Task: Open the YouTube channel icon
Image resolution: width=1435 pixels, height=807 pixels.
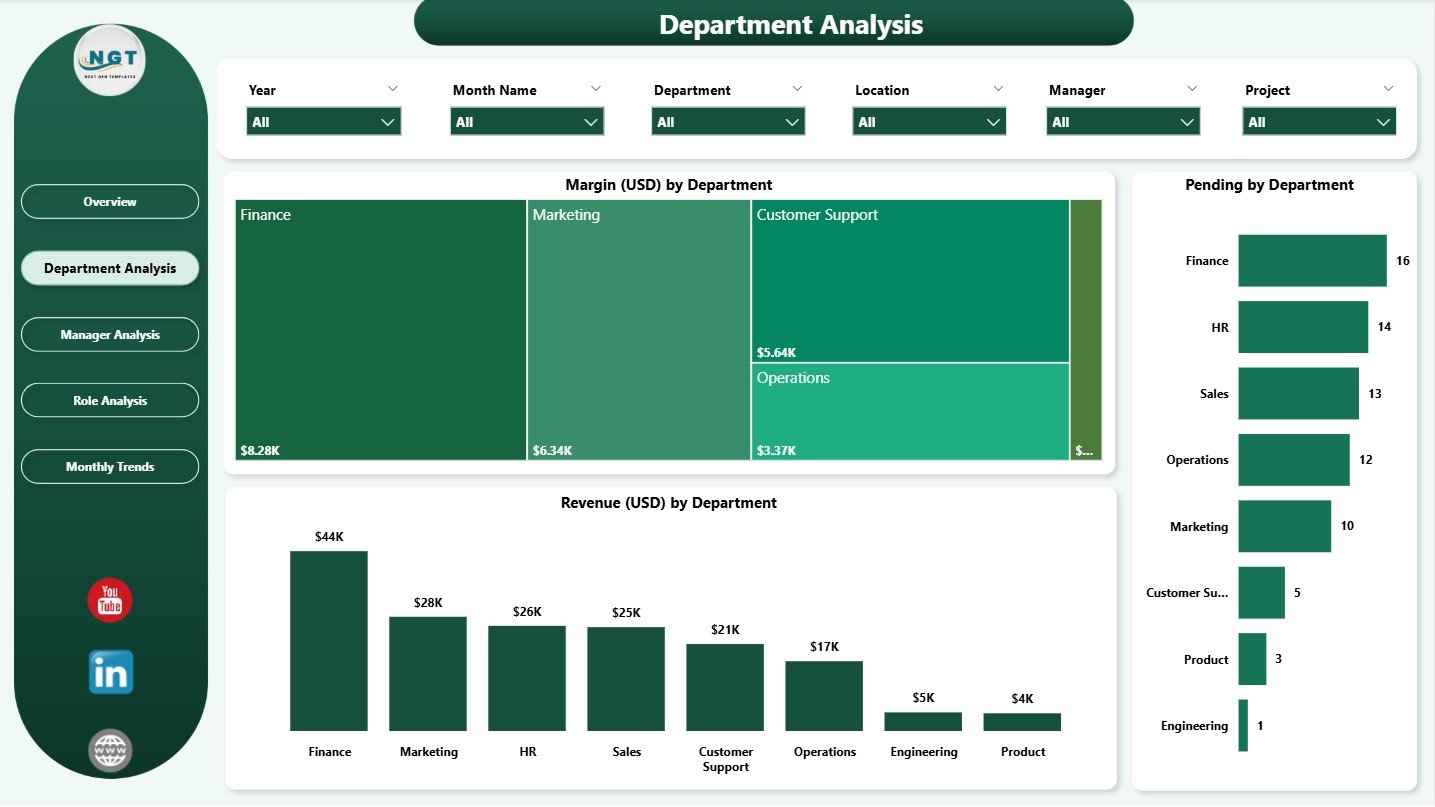Action: 110,600
